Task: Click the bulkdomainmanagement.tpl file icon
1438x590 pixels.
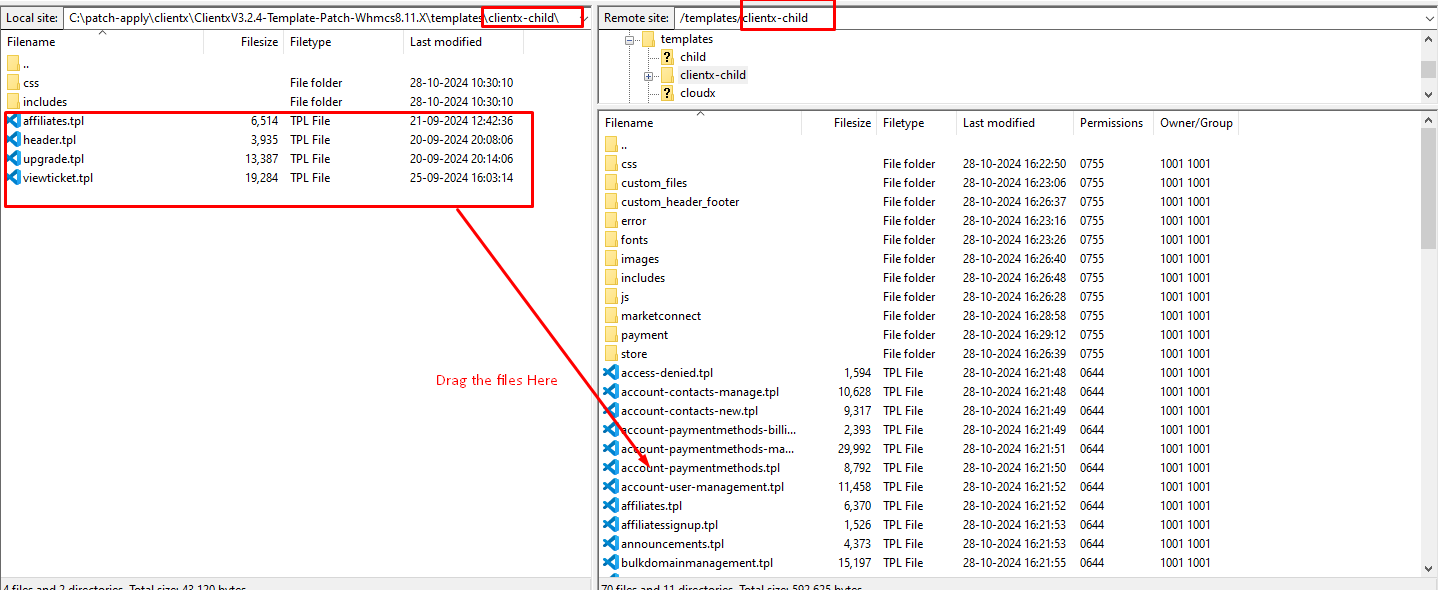Action: tap(611, 563)
